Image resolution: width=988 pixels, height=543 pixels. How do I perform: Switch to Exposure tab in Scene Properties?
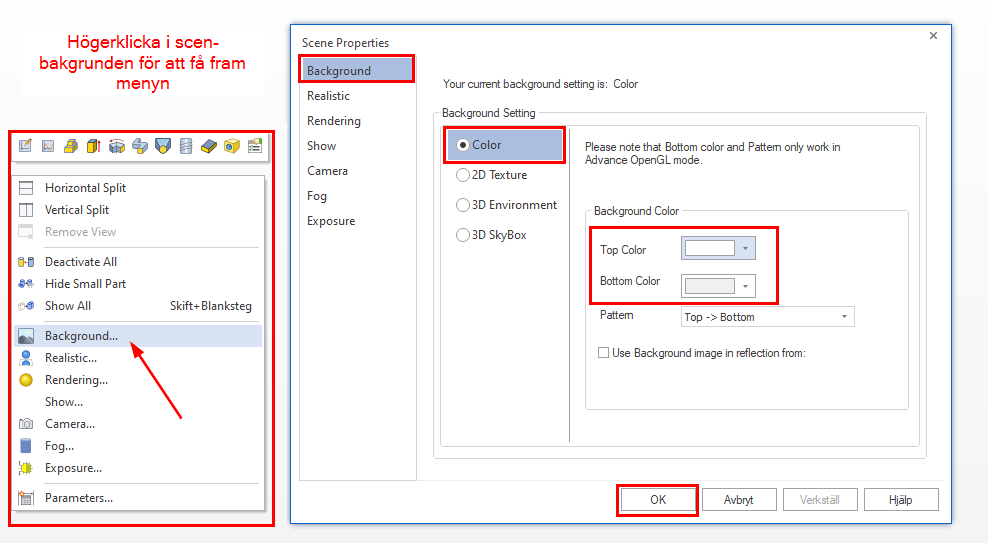click(357, 221)
